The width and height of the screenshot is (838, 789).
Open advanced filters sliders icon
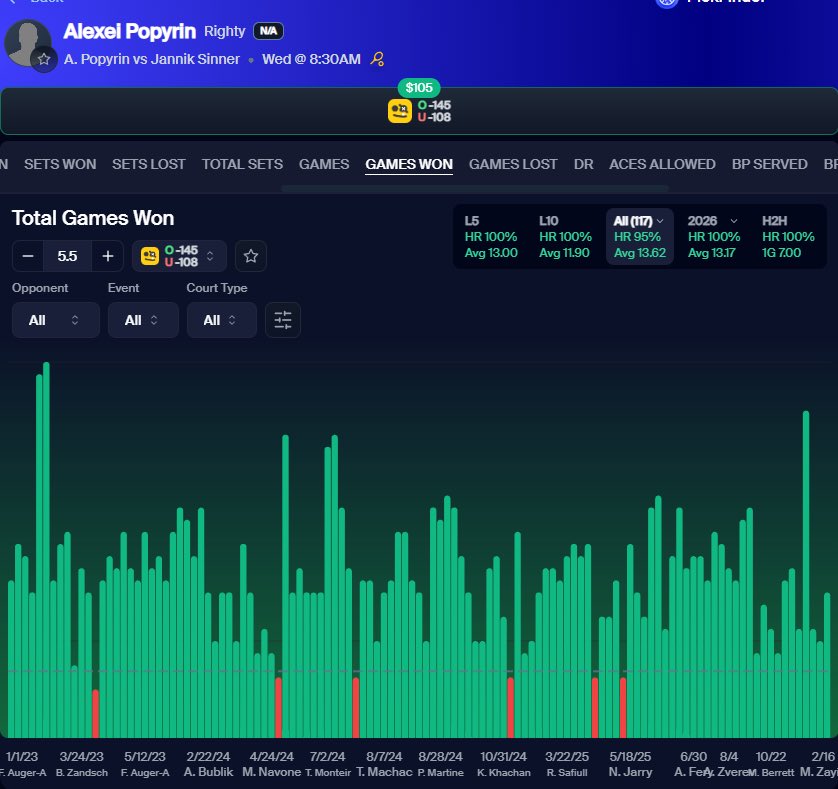(x=283, y=320)
